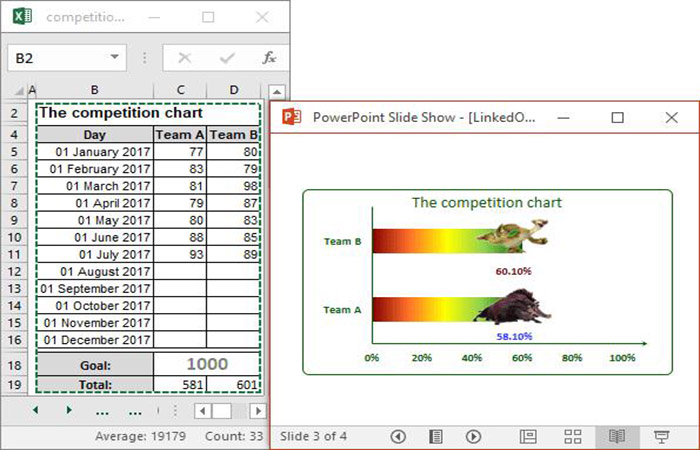The height and width of the screenshot is (450, 700).
Task: Select column C header
Action: [180, 90]
